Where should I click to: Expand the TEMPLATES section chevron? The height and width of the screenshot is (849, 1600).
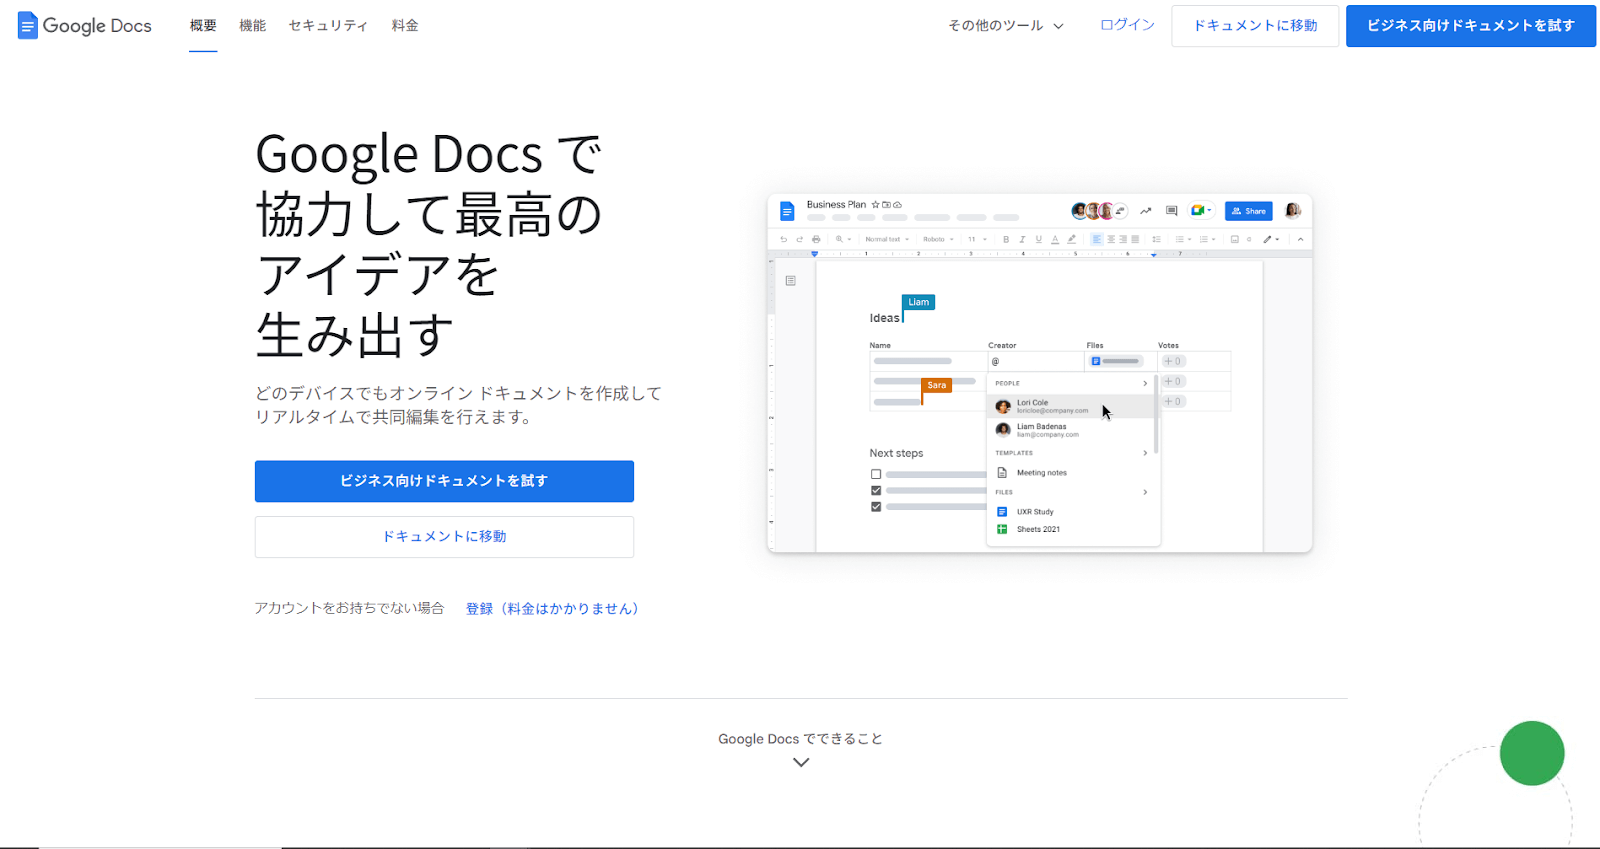[x=1145, y=453]
